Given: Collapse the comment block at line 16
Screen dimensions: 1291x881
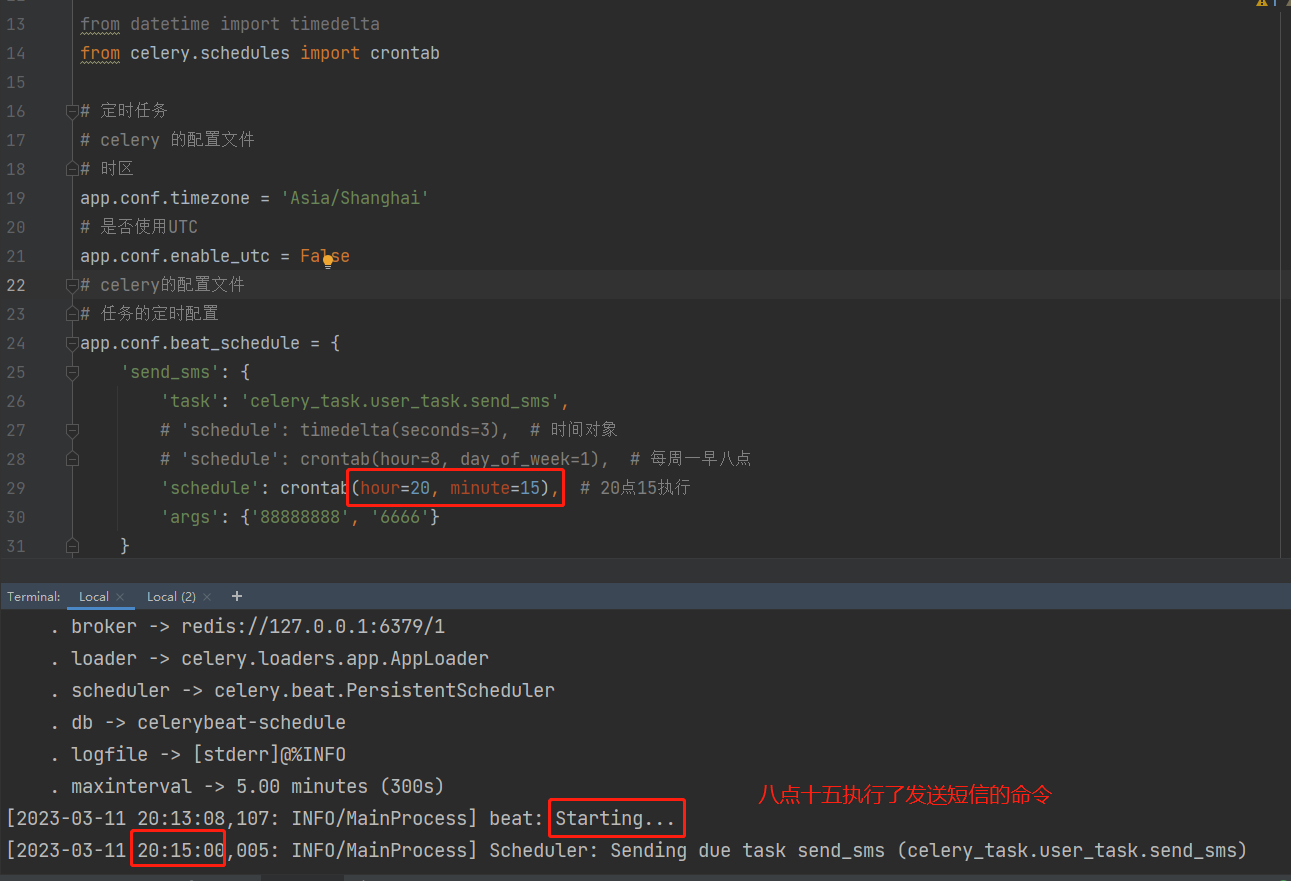Looking at the screenshot, I should (71, 111).
